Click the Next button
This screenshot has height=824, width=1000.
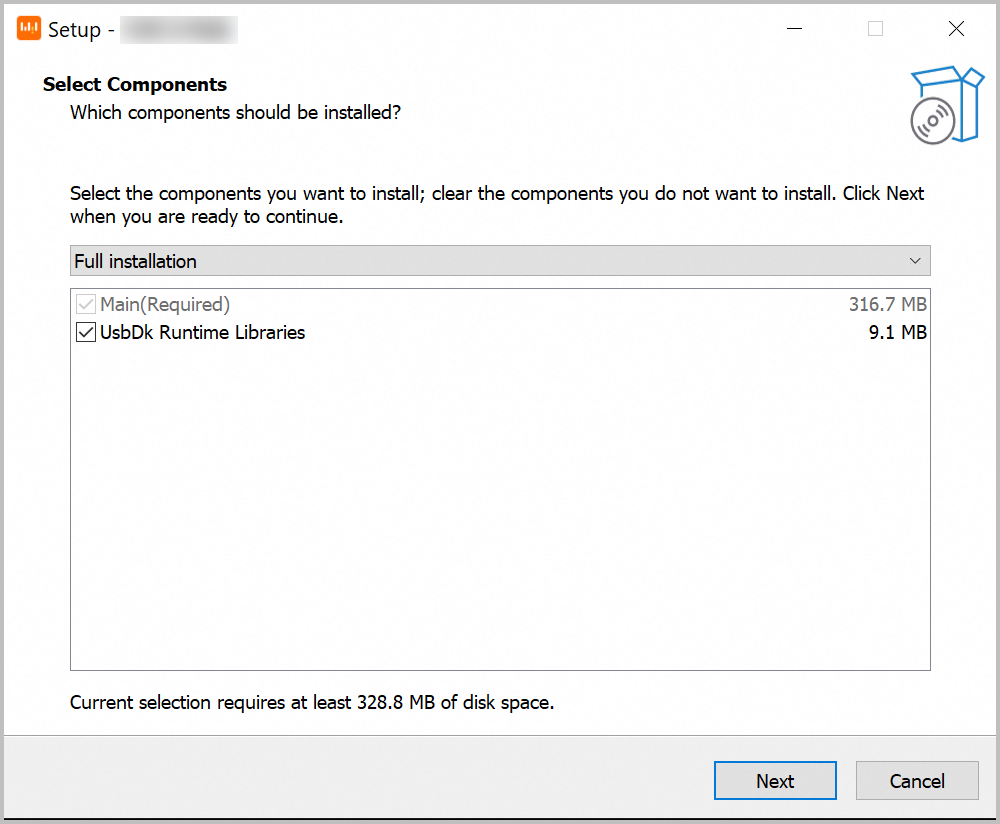pyautogui.click(x=775, y=781)
